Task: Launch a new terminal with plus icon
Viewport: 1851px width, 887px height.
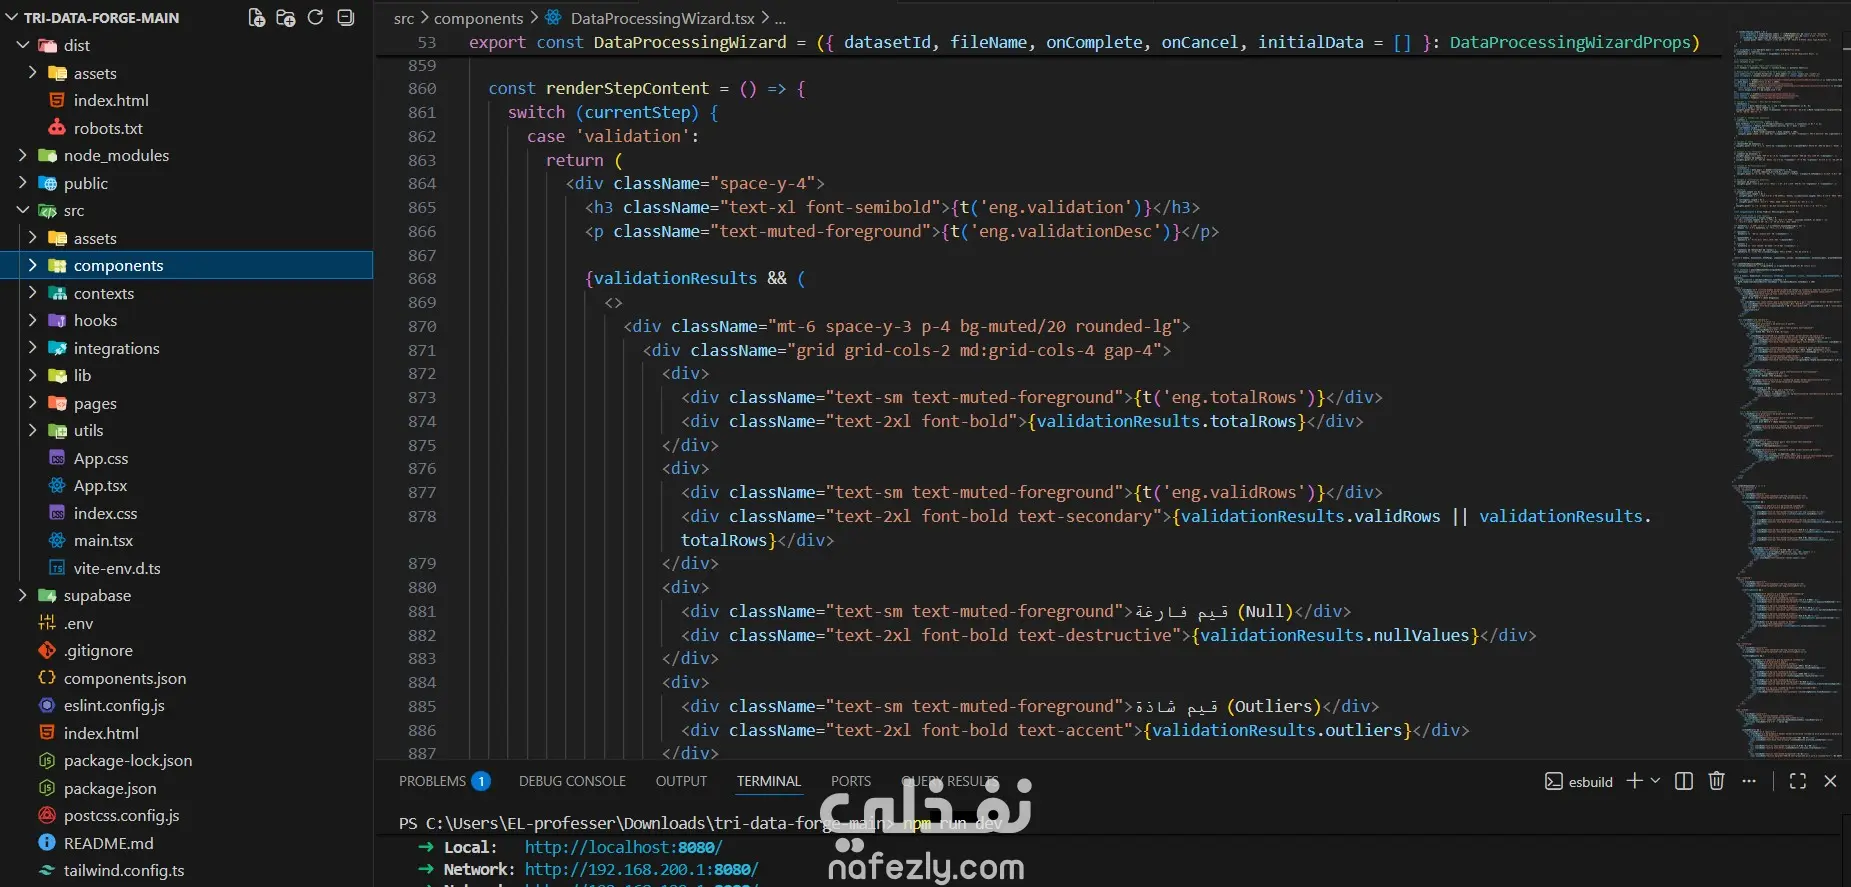Action: (x=1634, y=781)
